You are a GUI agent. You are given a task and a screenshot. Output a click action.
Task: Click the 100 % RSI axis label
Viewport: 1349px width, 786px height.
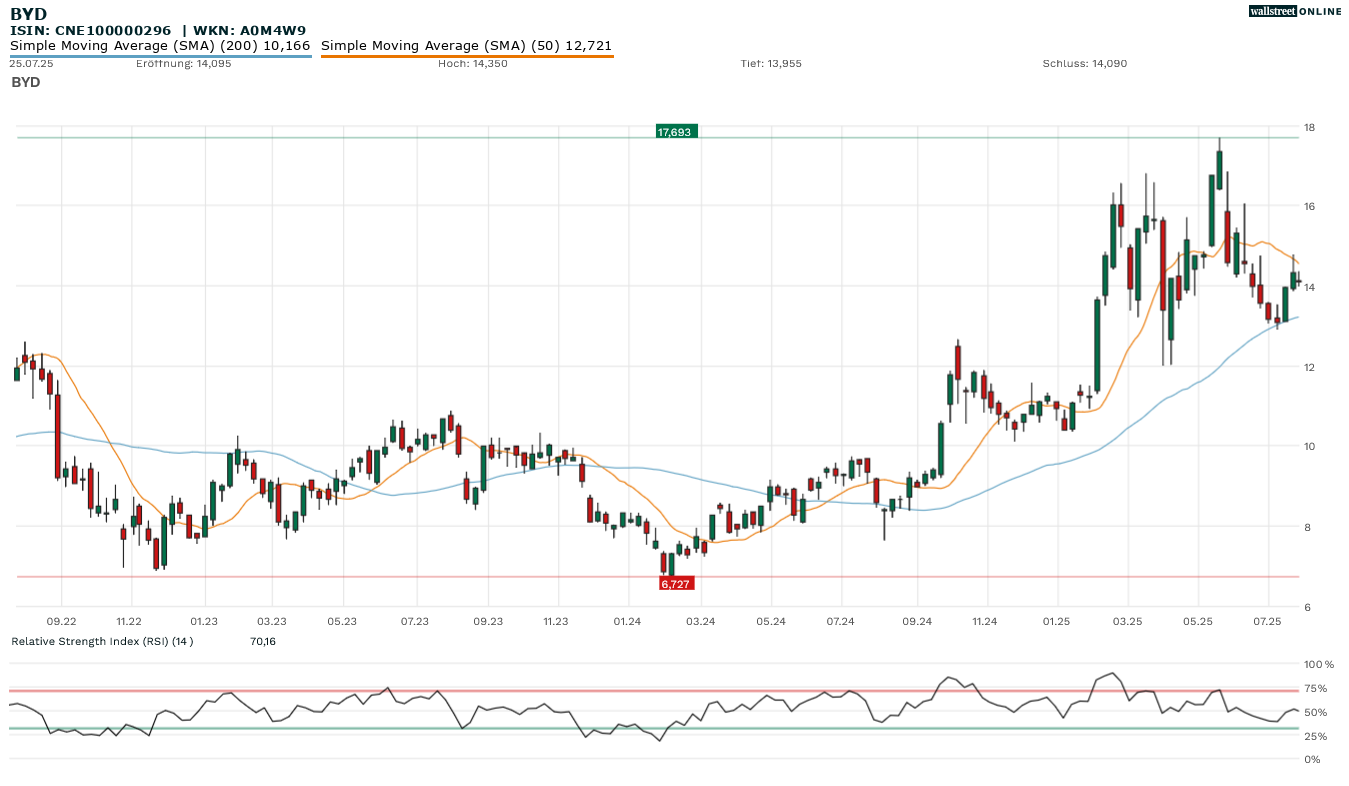tap(1317, 664)
